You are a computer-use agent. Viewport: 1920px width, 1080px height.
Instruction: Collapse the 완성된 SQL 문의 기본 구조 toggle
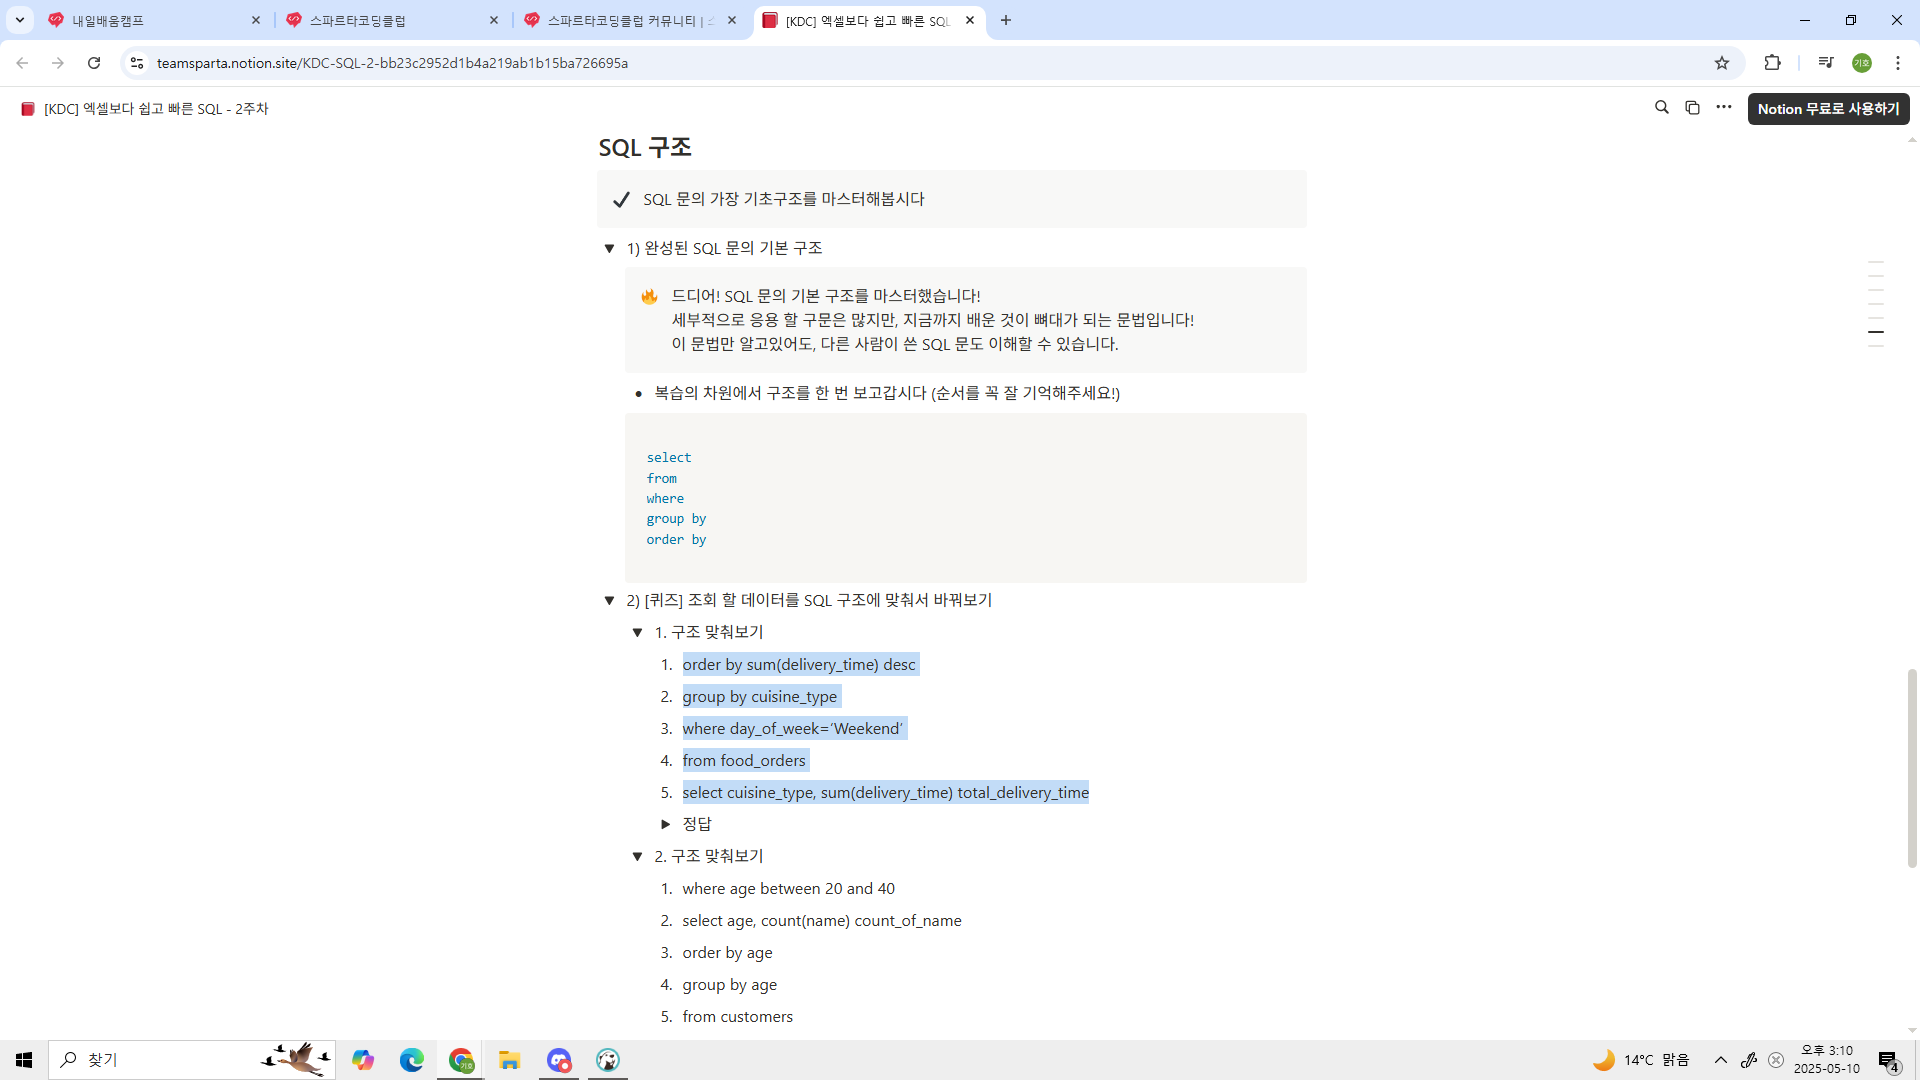point(609,248)
